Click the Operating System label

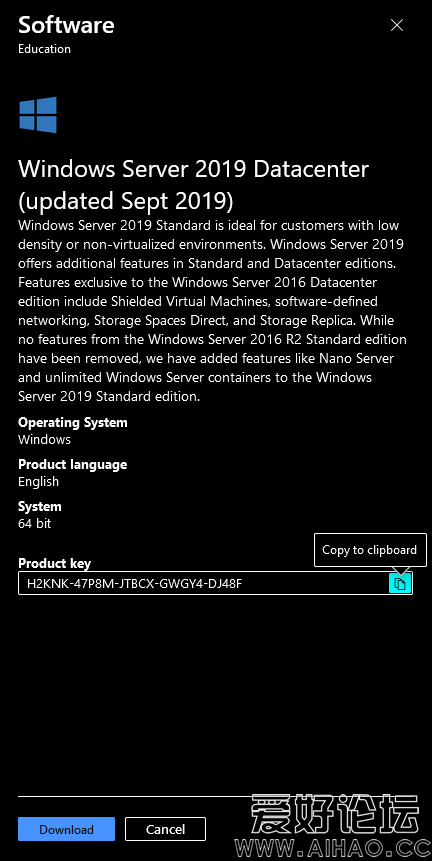(72, 423)
